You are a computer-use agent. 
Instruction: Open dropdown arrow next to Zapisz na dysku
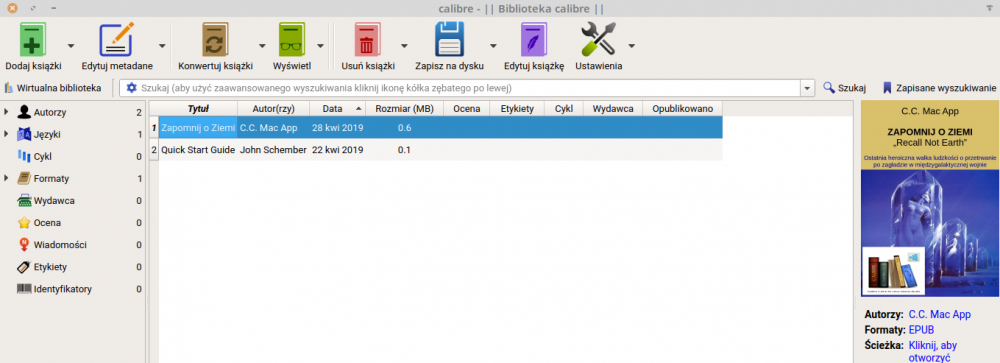(x=493, y=45)
